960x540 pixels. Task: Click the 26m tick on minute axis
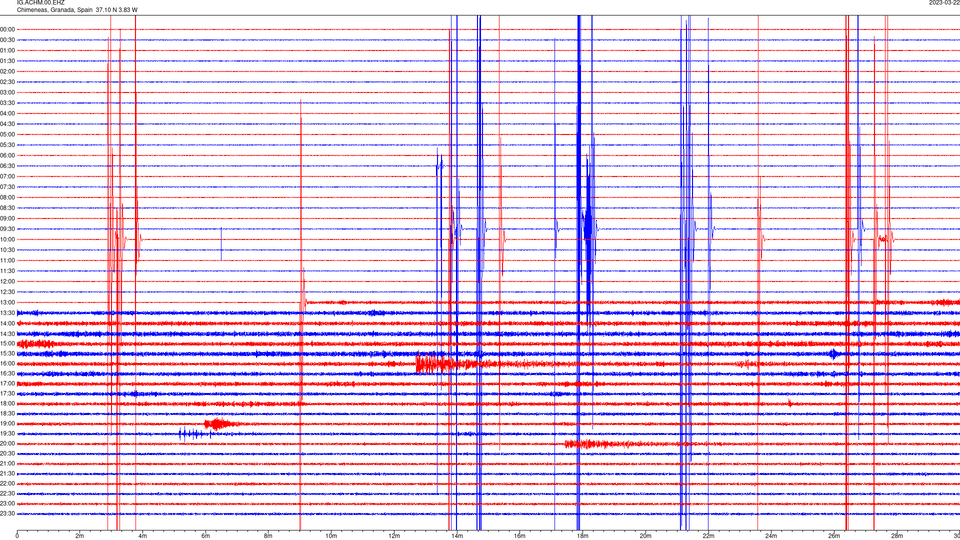(834, 536)
